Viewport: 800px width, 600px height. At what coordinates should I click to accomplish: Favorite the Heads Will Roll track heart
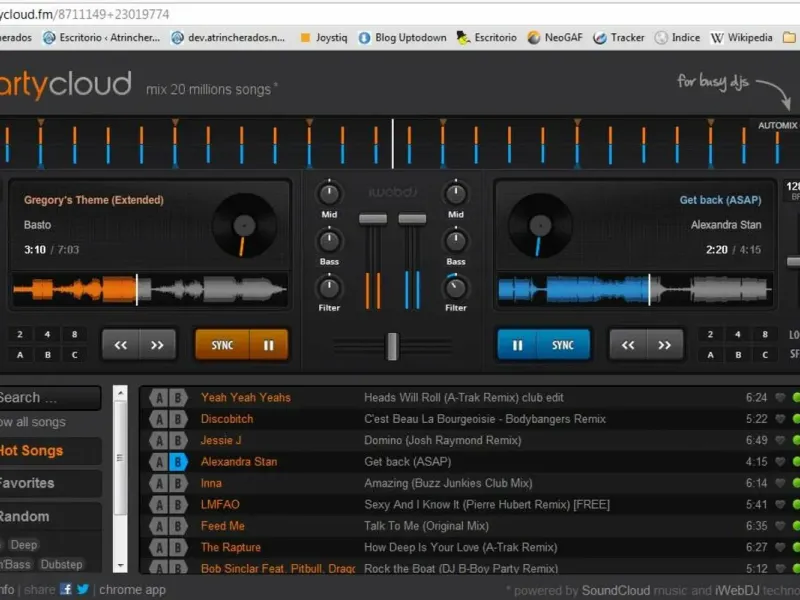pyautogui.click(x=780, y=397)
